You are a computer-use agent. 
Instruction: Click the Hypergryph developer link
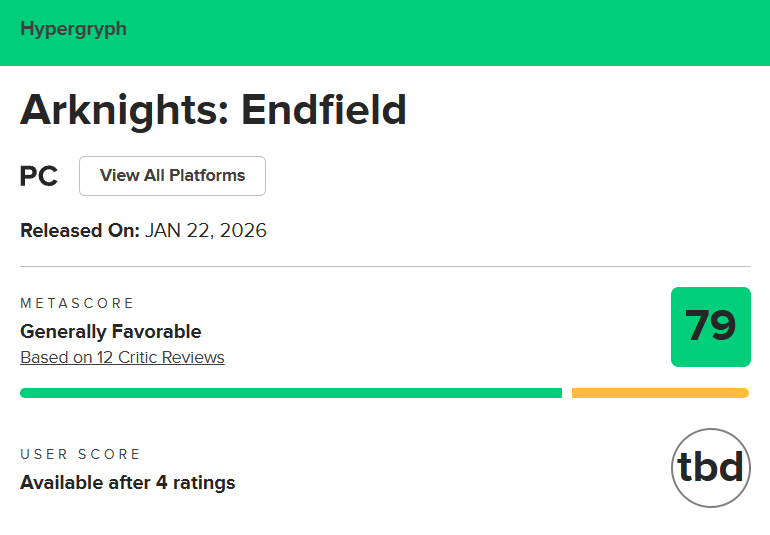[73, 29]
